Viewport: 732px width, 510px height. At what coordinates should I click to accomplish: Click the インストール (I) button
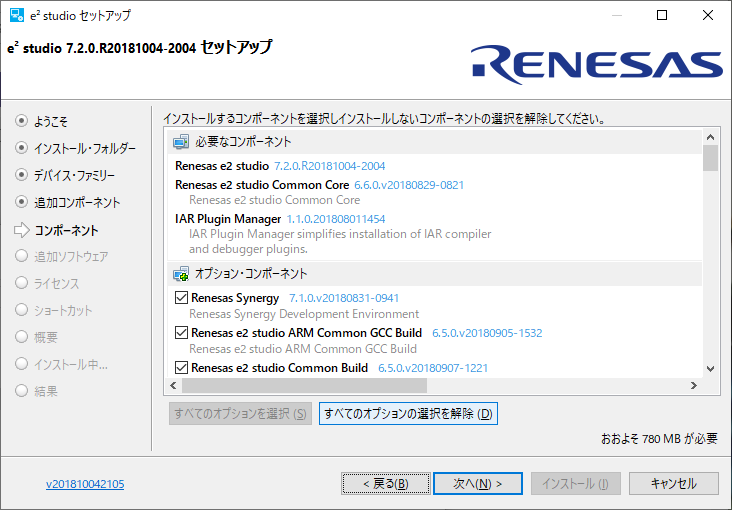point(576,483)
